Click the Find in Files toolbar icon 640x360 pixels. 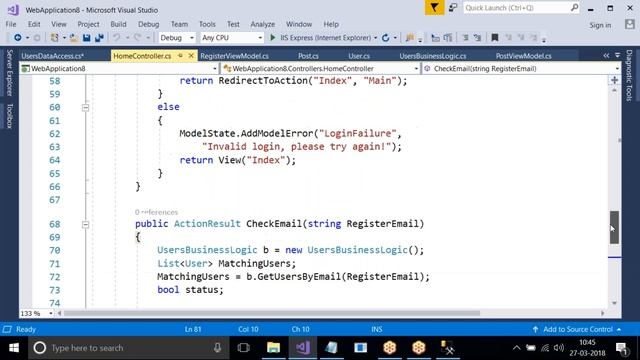409,38
